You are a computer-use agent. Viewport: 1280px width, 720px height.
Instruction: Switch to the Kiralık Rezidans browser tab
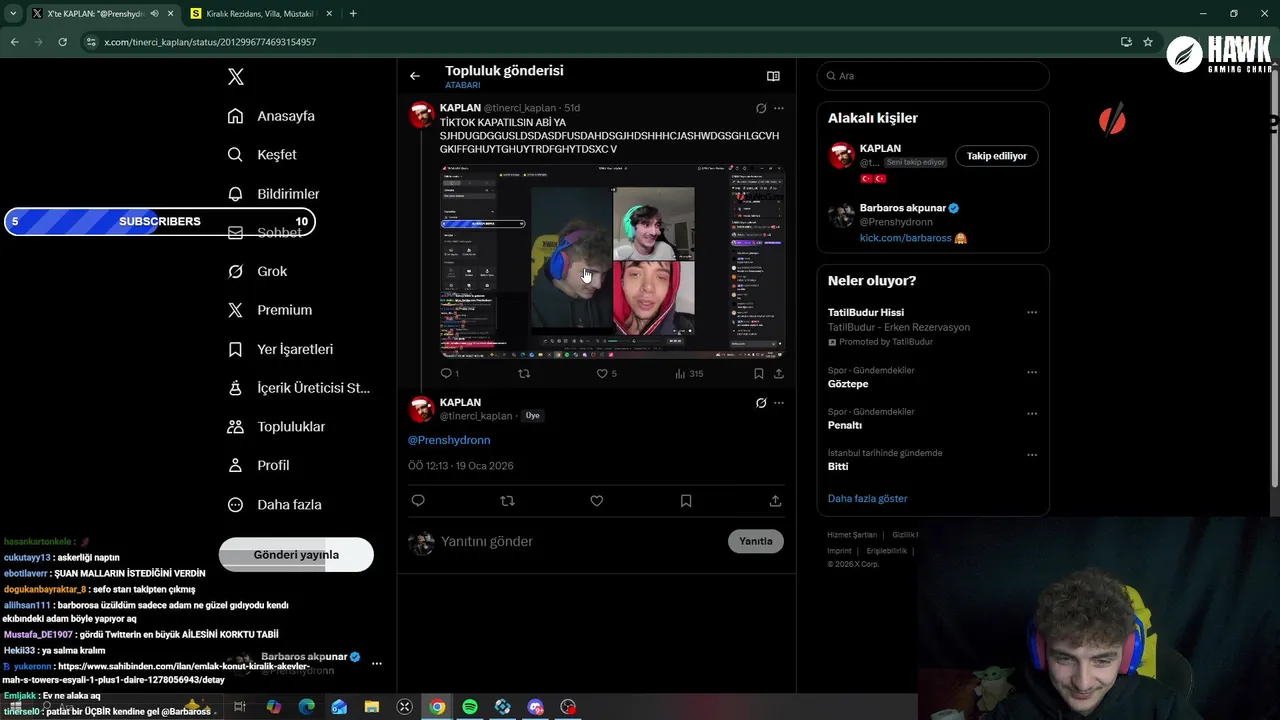[261, 14]
